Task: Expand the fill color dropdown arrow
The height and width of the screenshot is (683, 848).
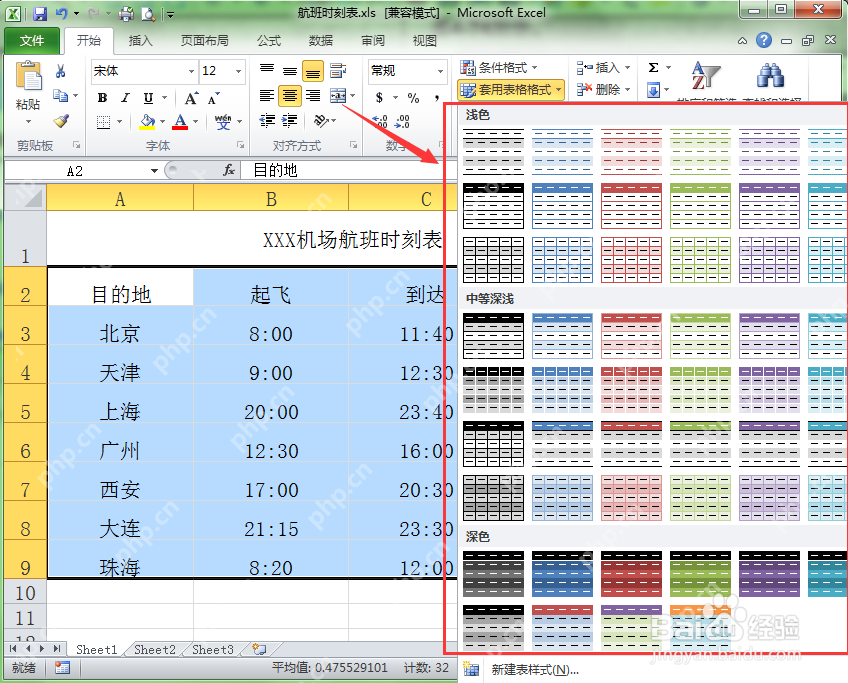Action: 162,122
